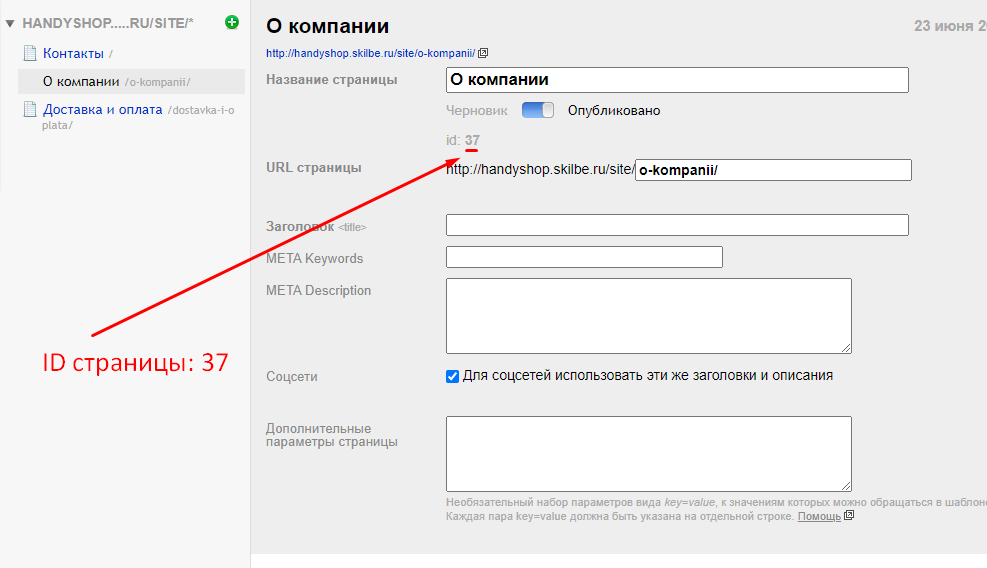Toggle the Черновик / Опубликовано switch
The width and height of the screenshot is (987, 568).
tap(538, 110)
